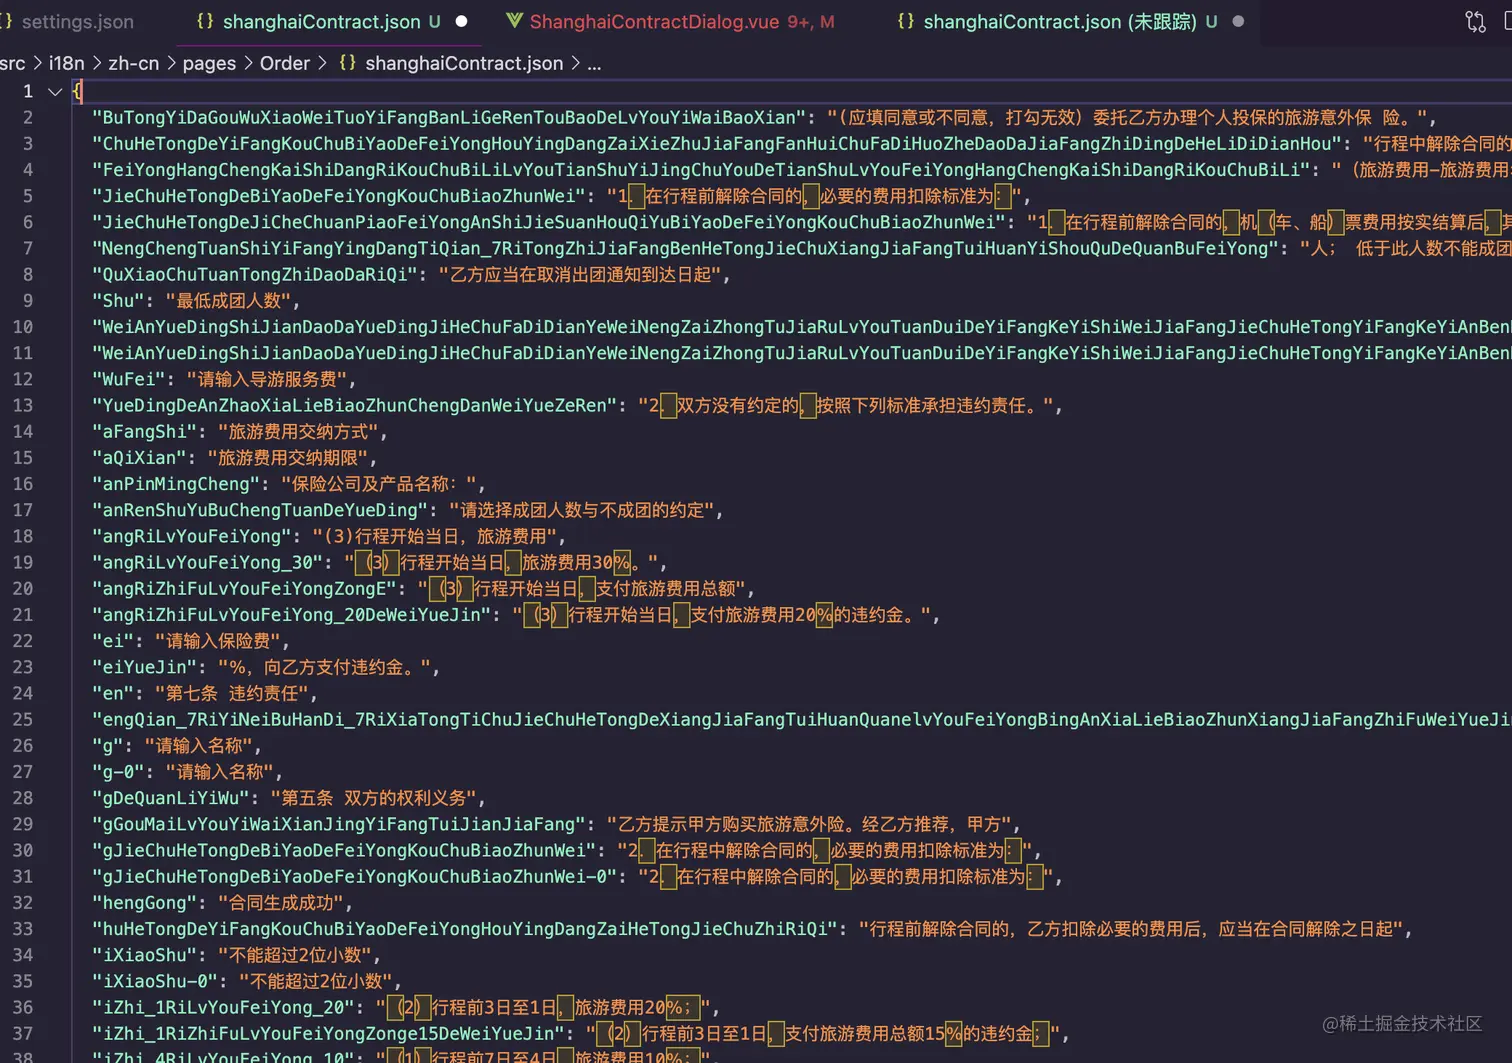Open the compare changes icon in the editor toolbar
The height and width of the screenshot is (1063, 1512).
click(x=1475, y=21)
